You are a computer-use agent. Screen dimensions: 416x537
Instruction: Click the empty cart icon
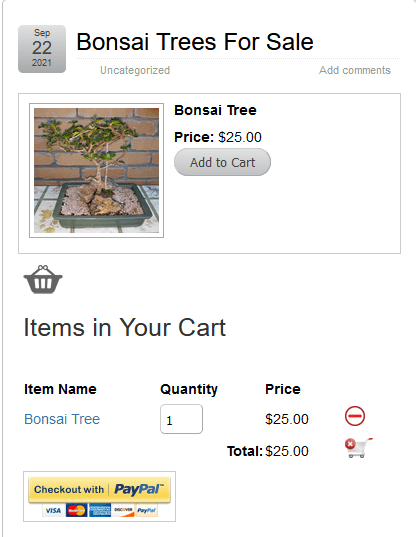click(x=358, y=448)
